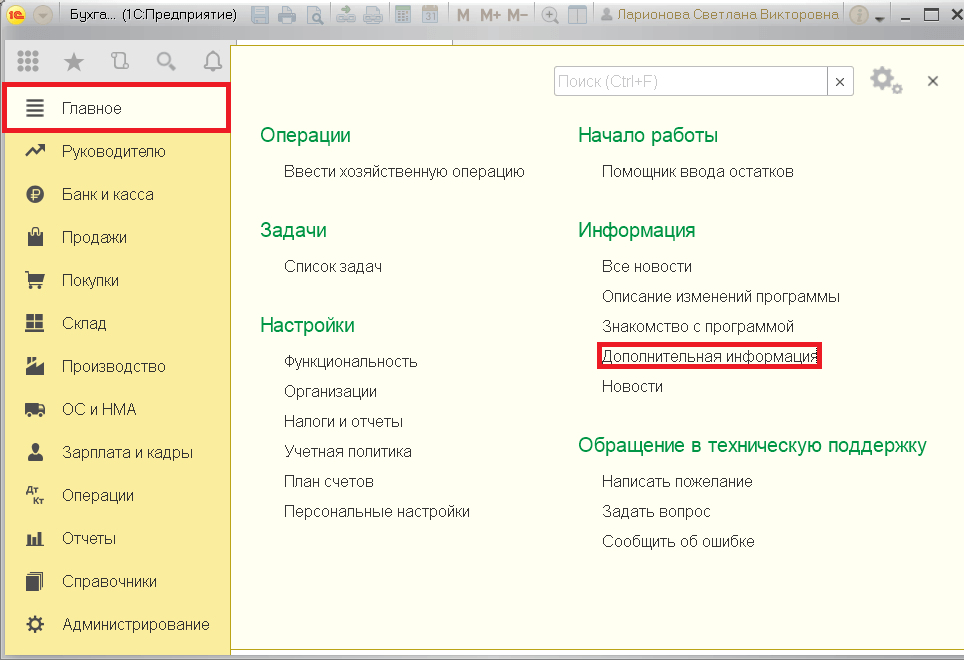Click the Информация group heading
Screen dimensions: 964x660
(x=636, y=230)
